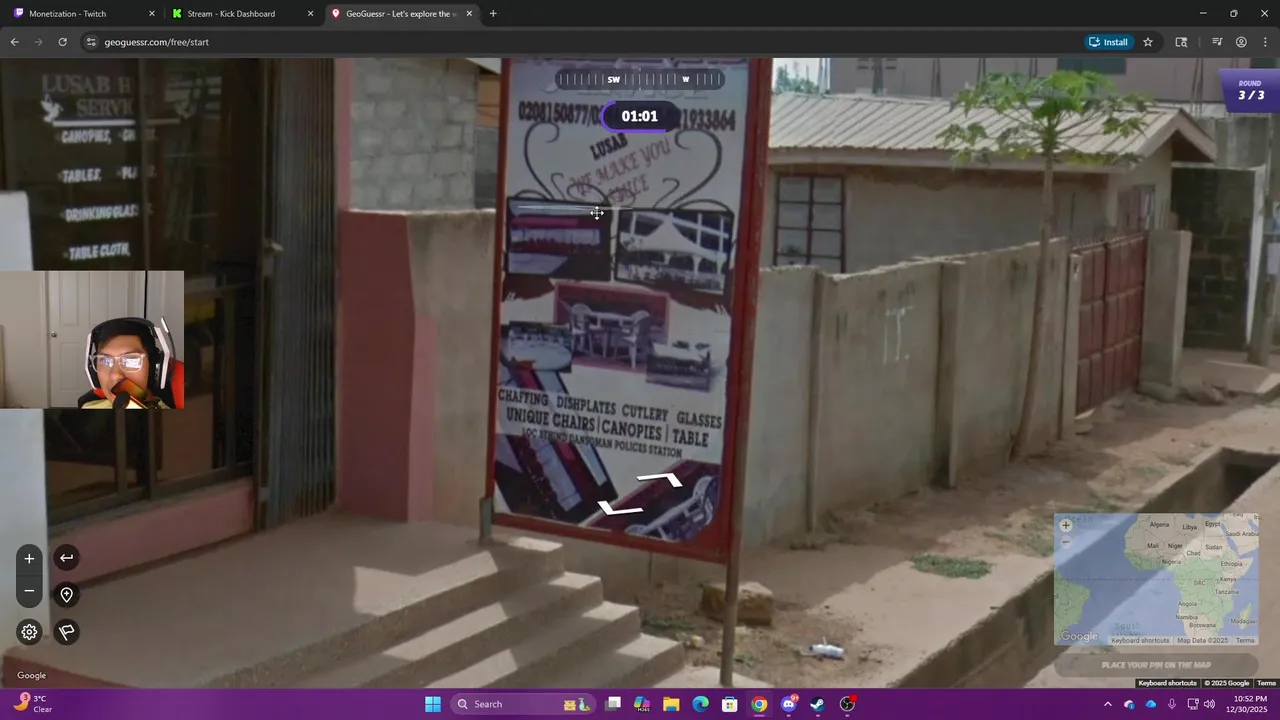Reload the GeoGuessr page
This screenshot has width=1280, height=720.
point(62,42)
